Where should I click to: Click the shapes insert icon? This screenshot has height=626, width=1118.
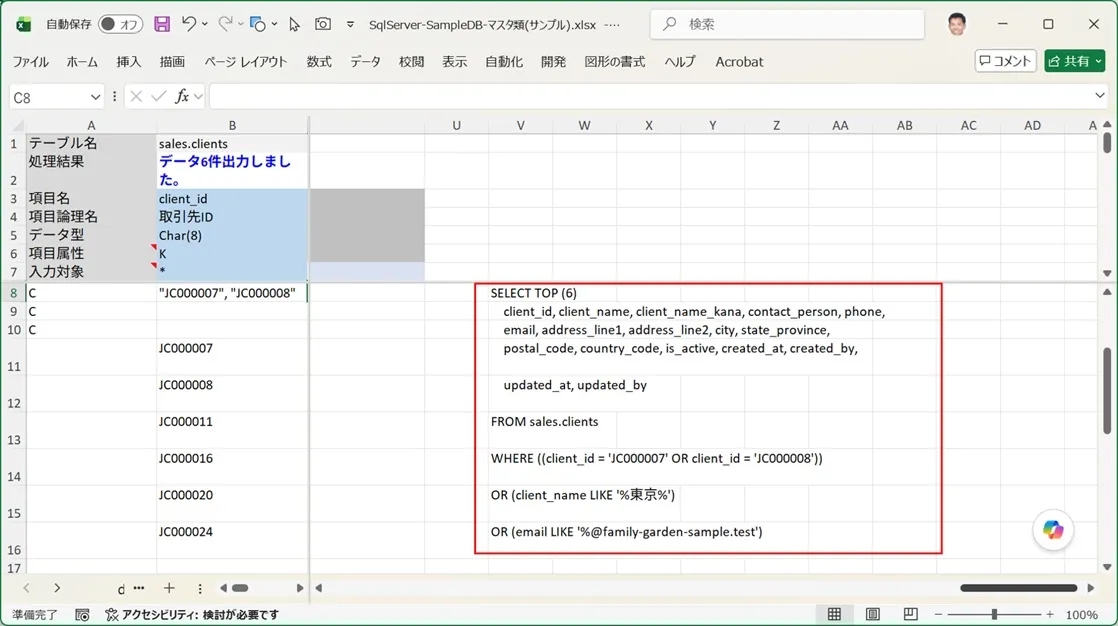[x=258, y=24]
